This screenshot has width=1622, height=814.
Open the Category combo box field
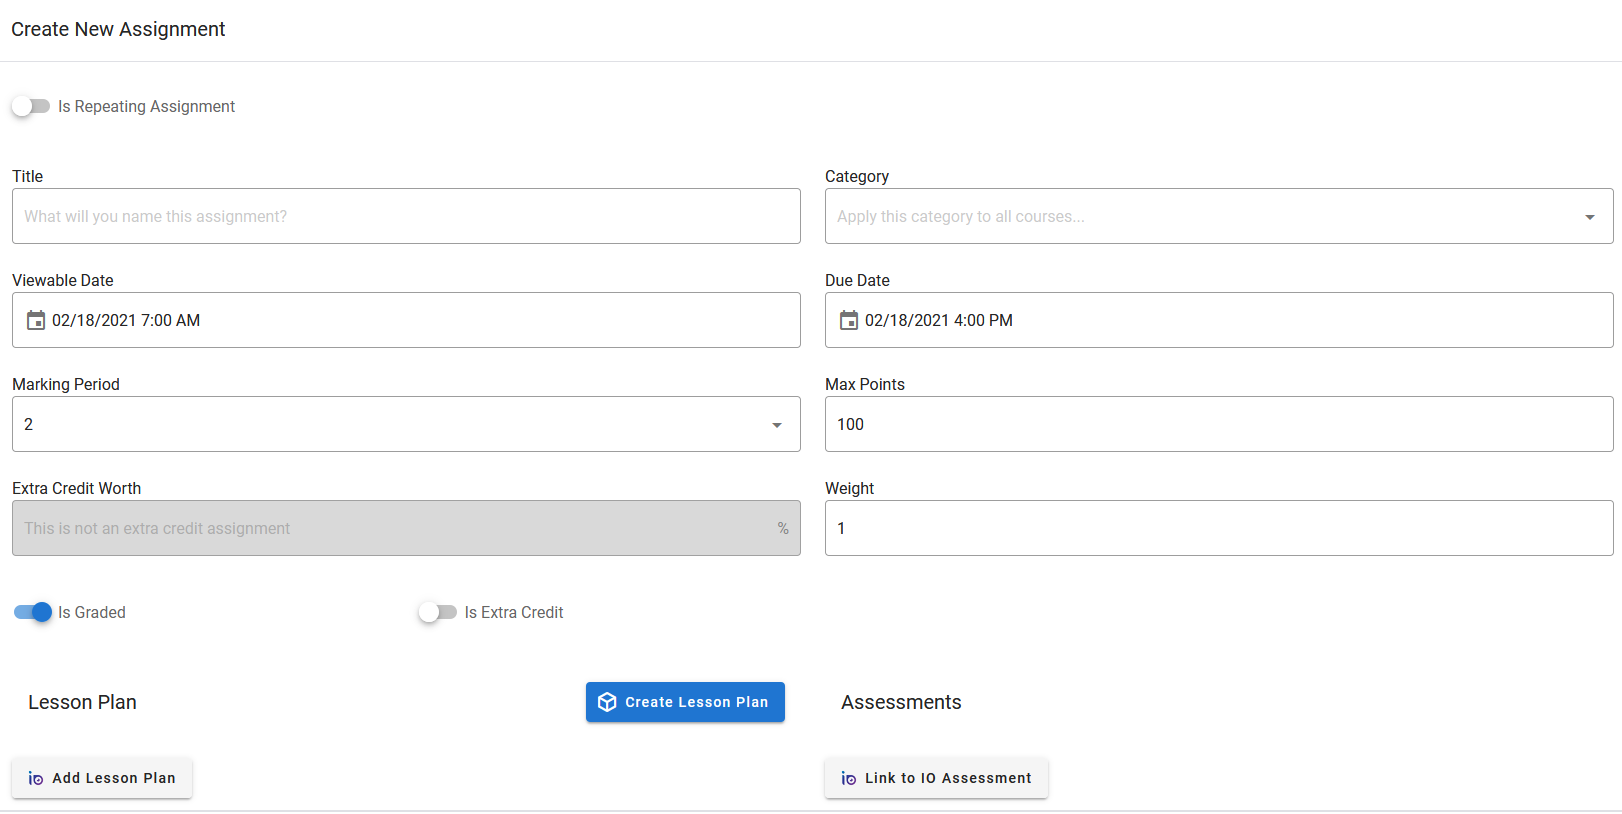[x=1219, y=216]
